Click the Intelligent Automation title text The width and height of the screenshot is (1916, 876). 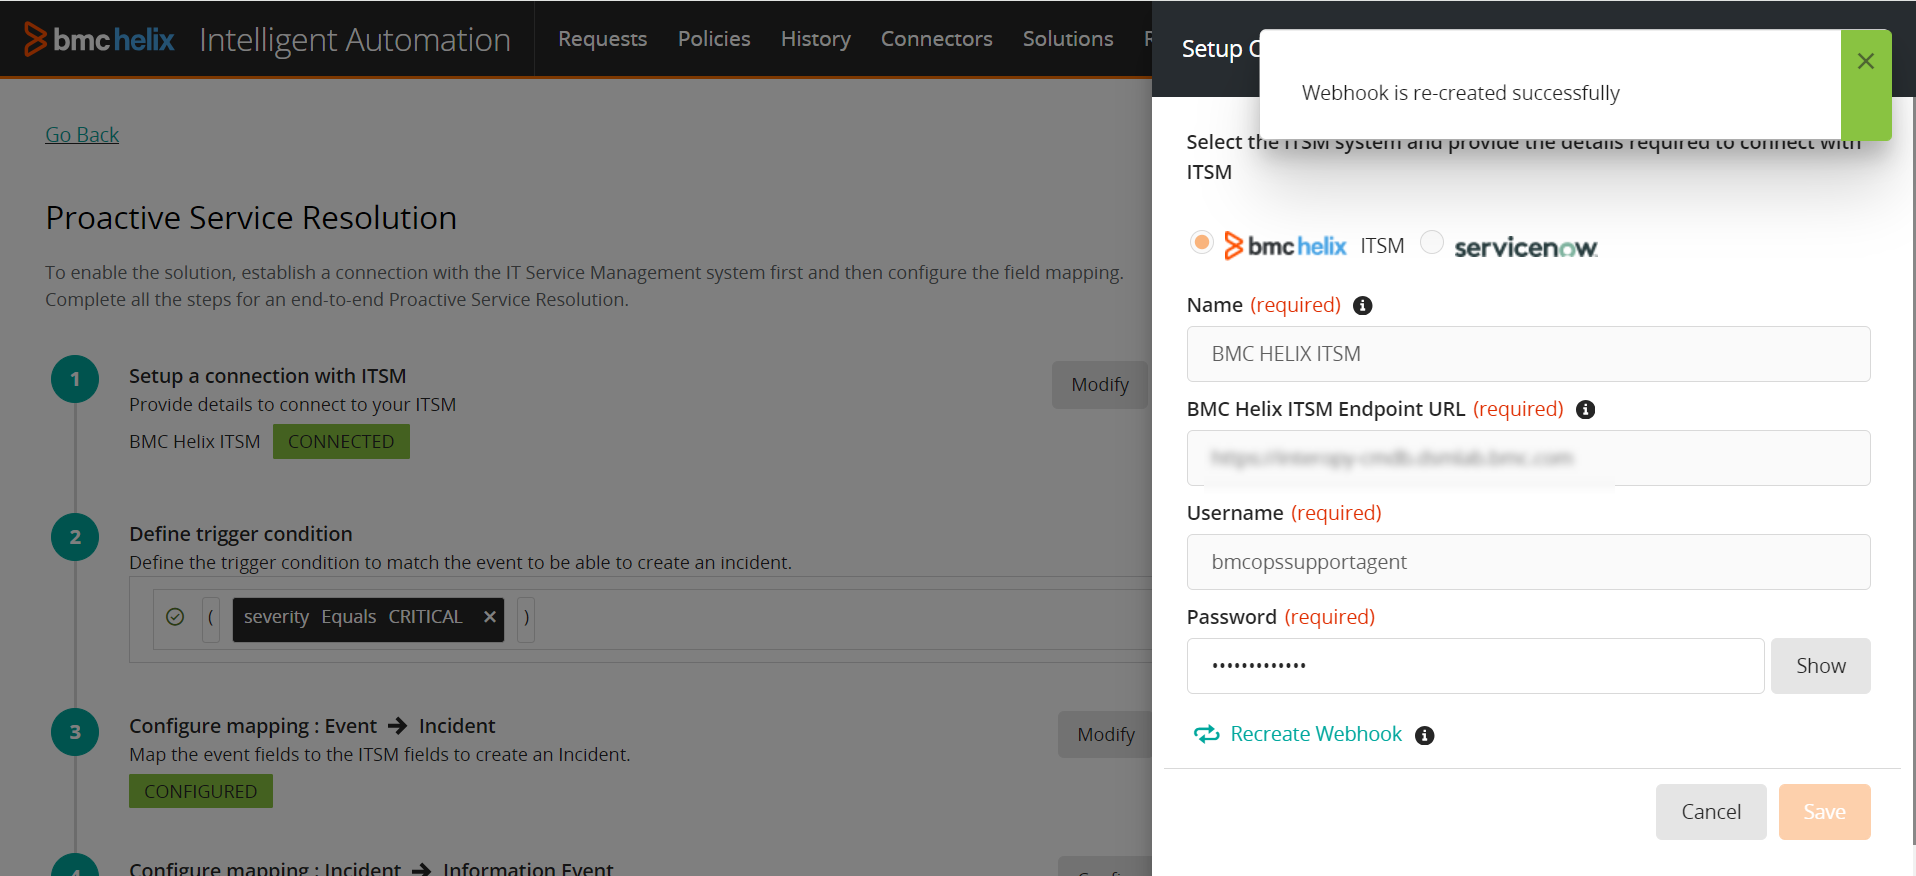[355, 40]
